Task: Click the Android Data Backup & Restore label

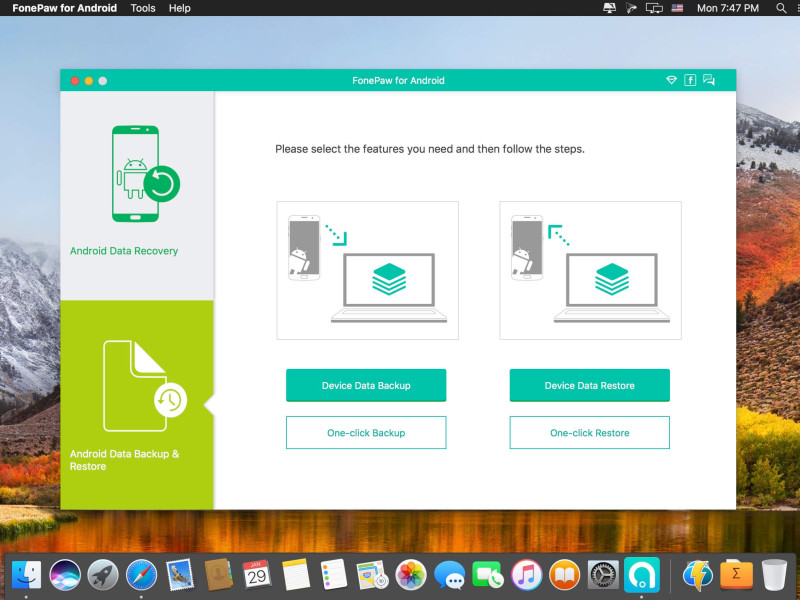Action: (124, 460)
